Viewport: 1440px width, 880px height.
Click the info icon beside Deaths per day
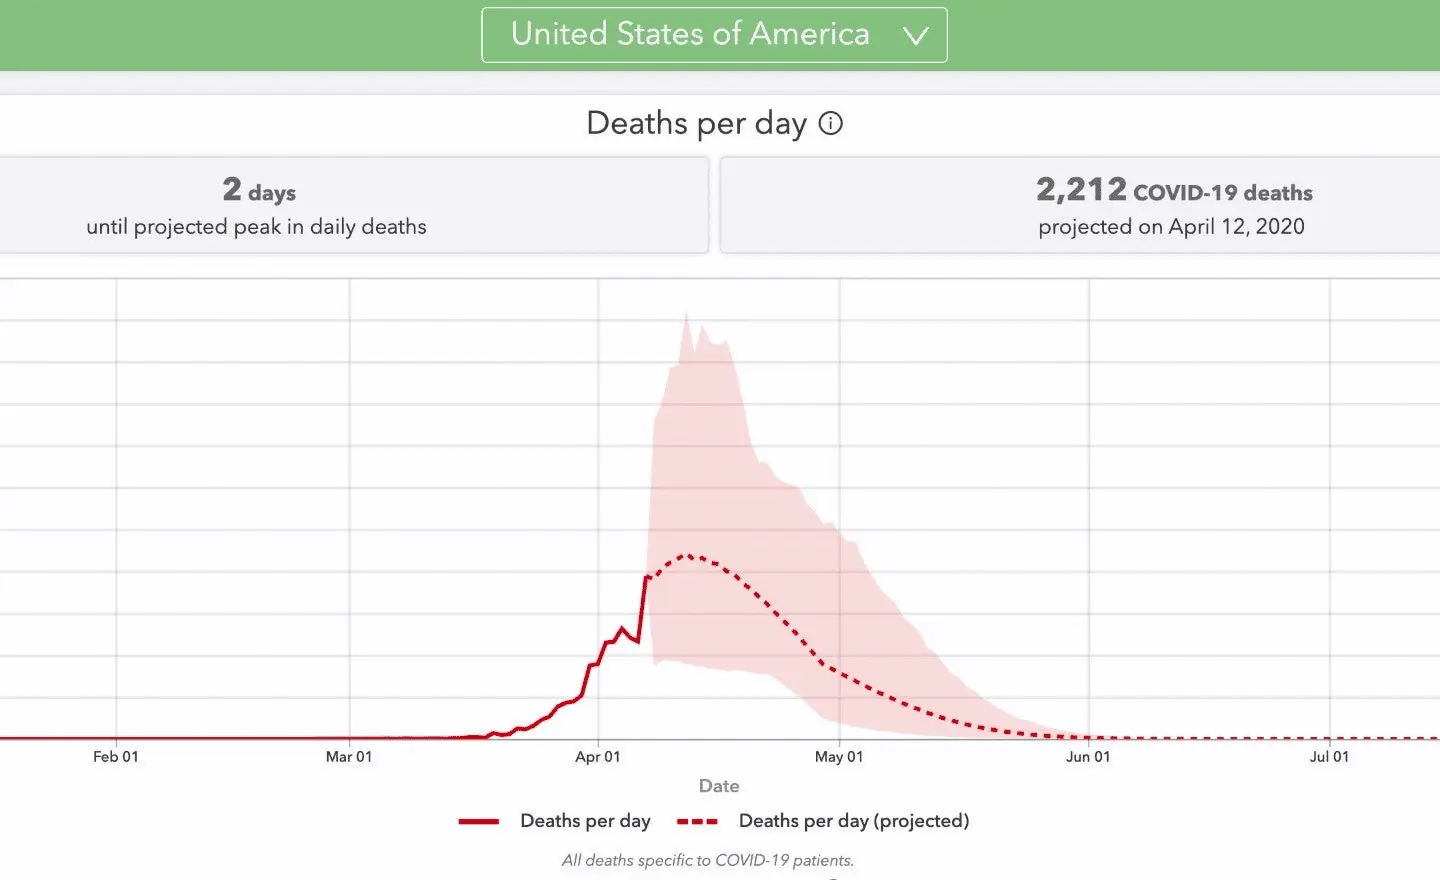pos(830,123)
